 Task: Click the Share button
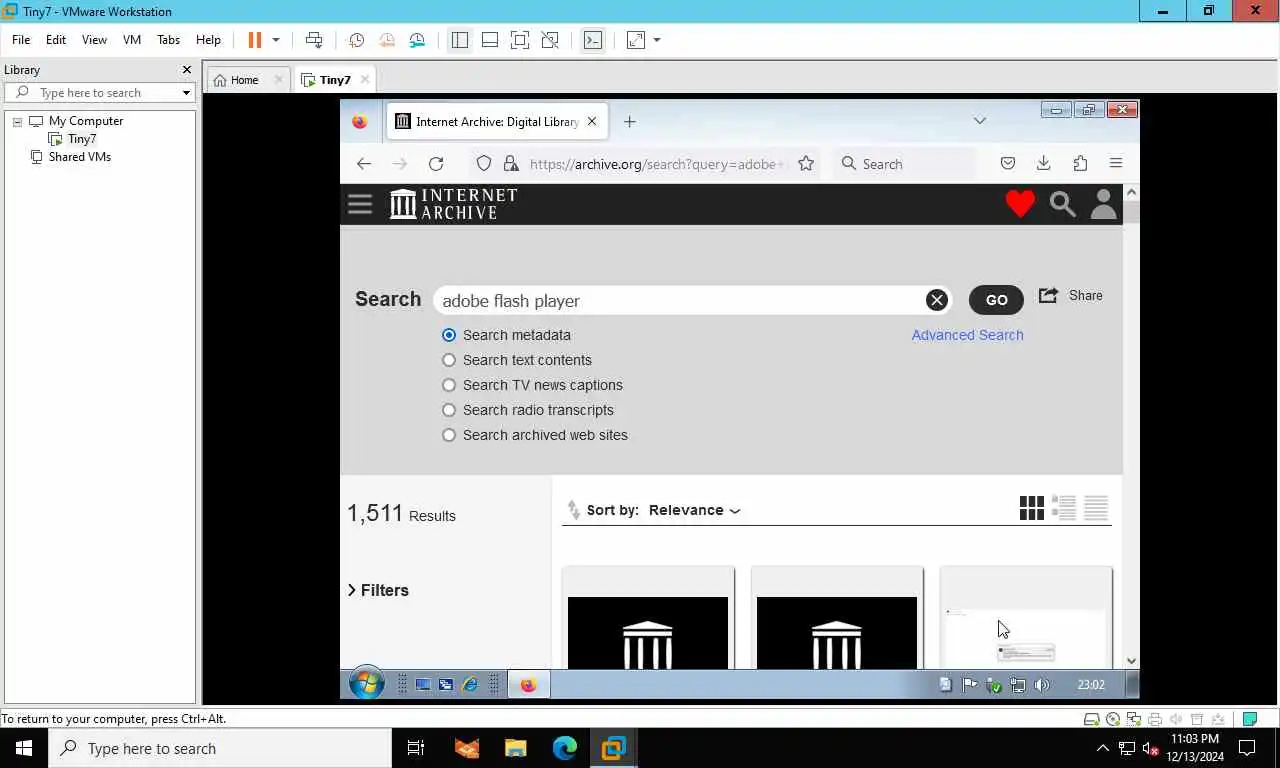pyautogui.click(x=1070, y=296)
